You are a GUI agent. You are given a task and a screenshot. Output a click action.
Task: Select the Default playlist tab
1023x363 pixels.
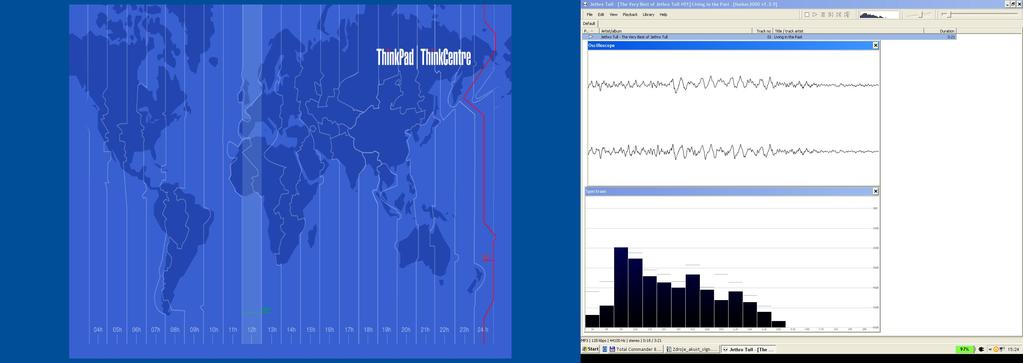coord(589,24)
